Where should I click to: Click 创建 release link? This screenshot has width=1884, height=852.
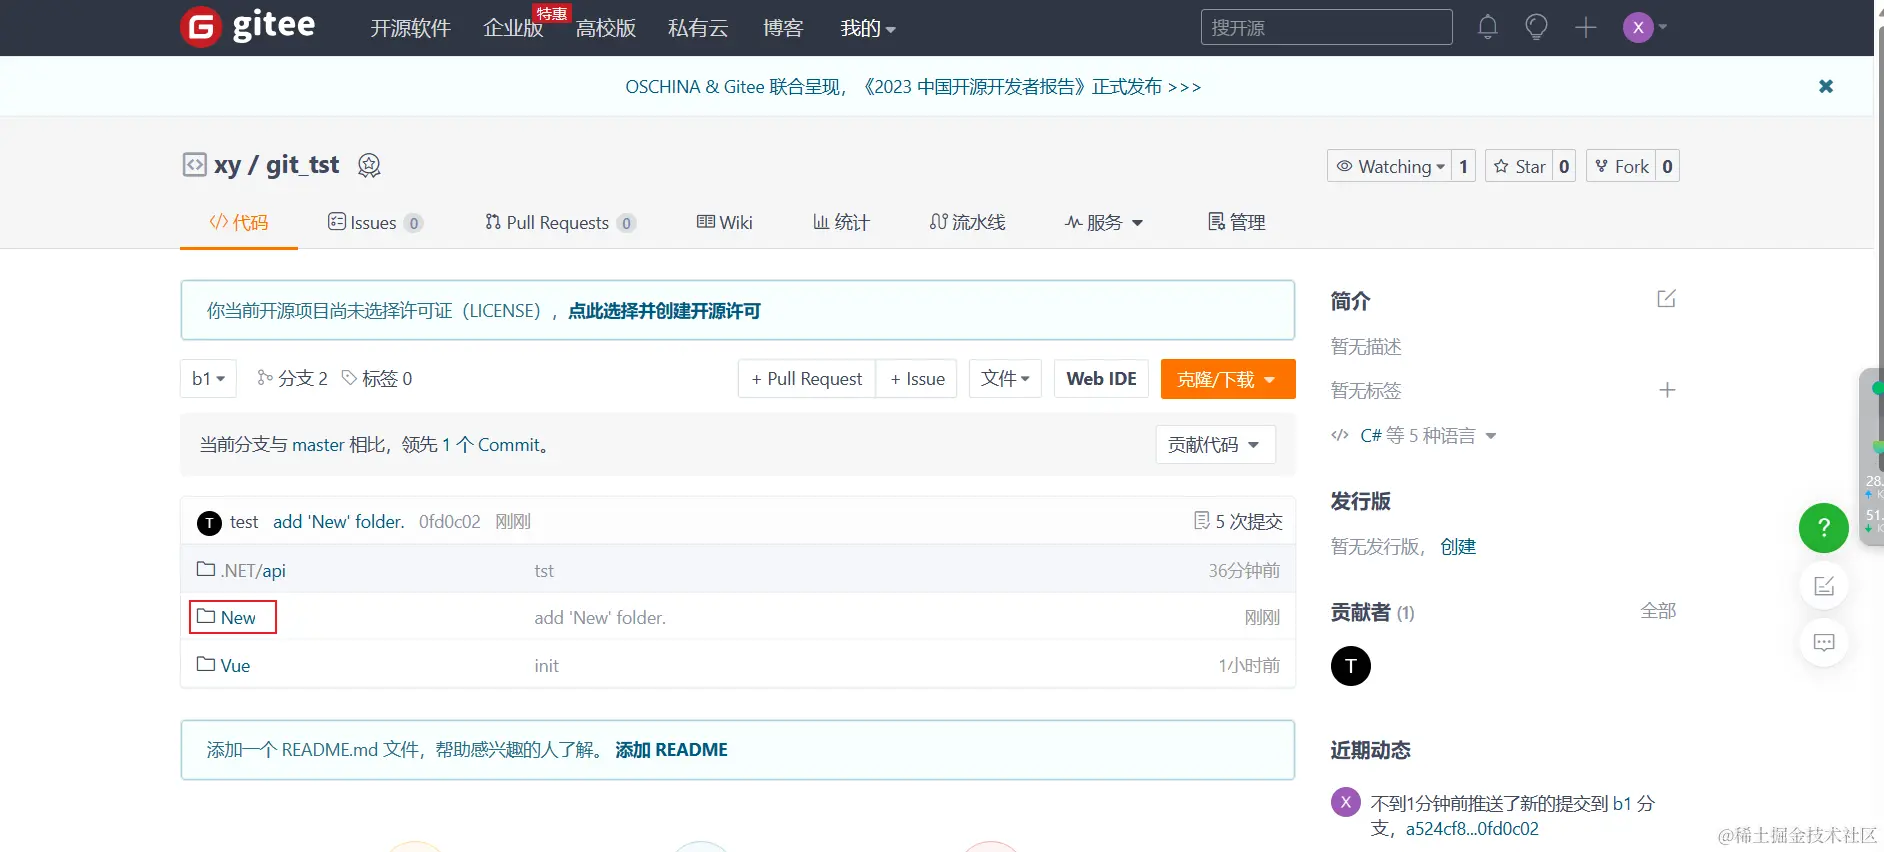pyautogui.click(x=1458, y=547)
